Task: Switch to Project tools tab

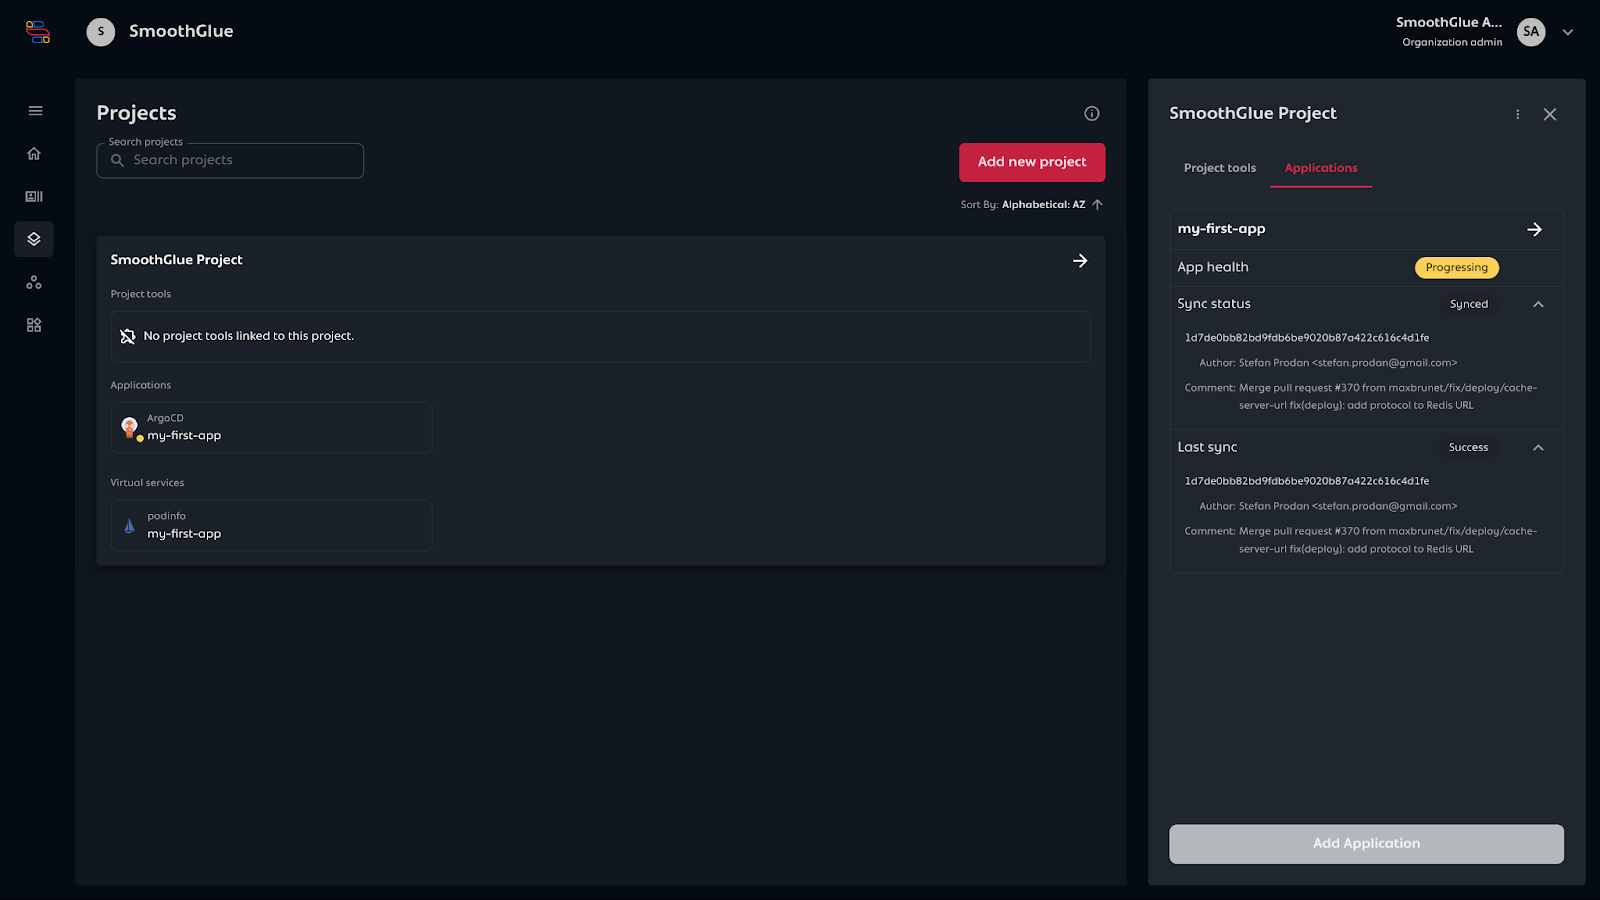Action: tap(1220, 168)
